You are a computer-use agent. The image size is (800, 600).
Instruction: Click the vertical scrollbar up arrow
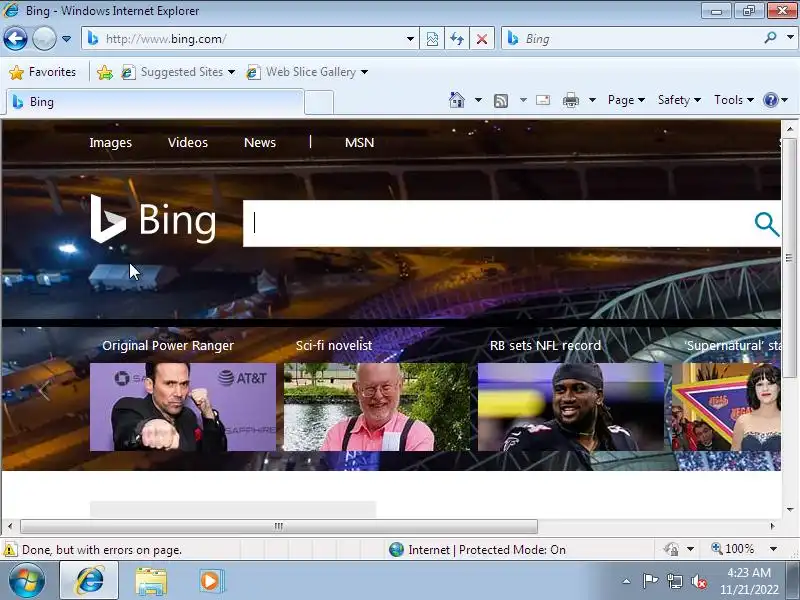pyautogui.click(x=790, y=129)
